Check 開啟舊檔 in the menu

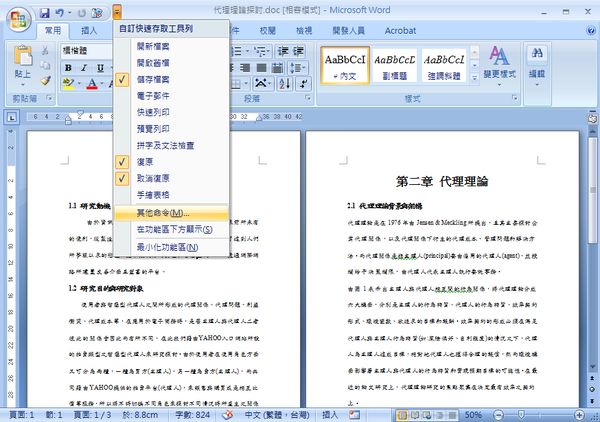click(171, 63)
